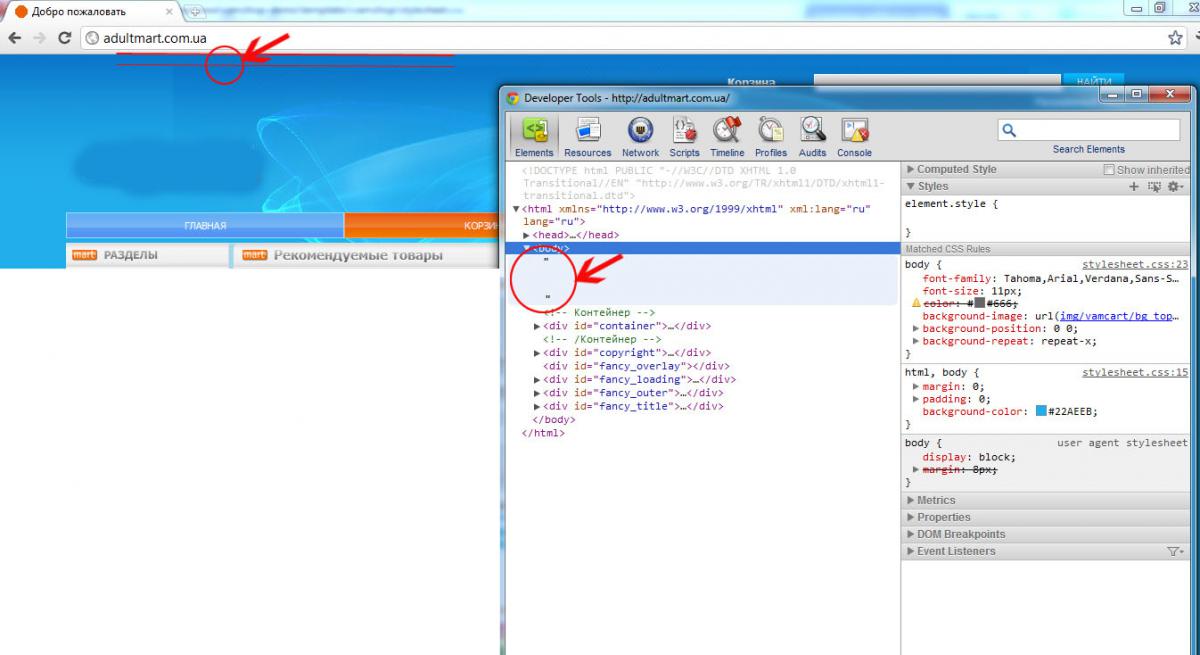
Task: Select the closing /body tag row
Action: point(553,420)
